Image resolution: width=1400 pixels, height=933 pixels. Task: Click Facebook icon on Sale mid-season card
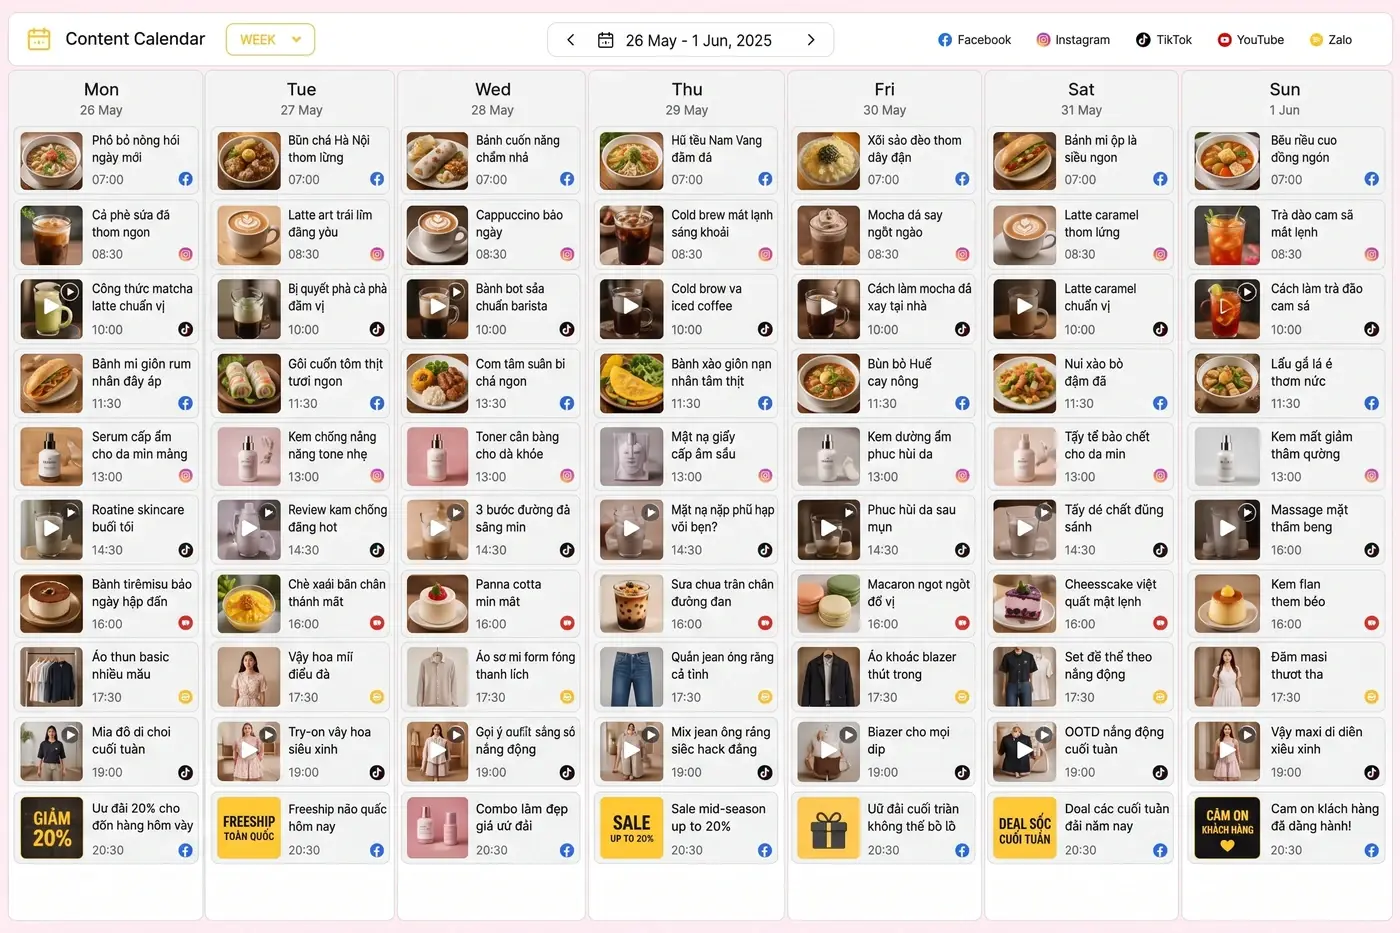pos(765,850)
